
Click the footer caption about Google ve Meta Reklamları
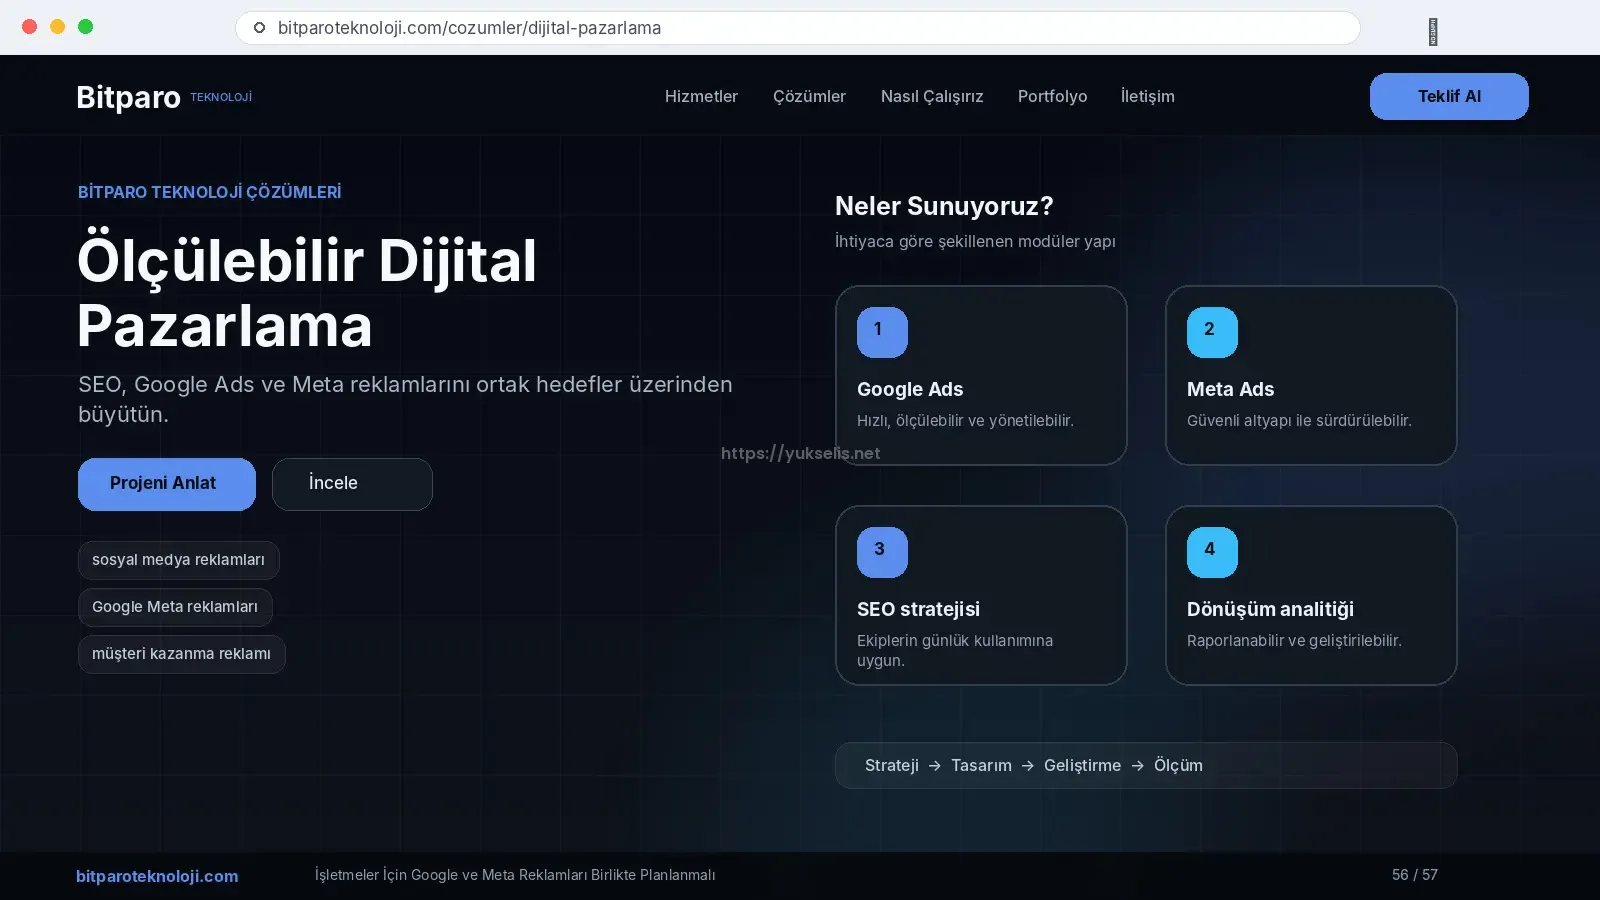coord(515,875)
